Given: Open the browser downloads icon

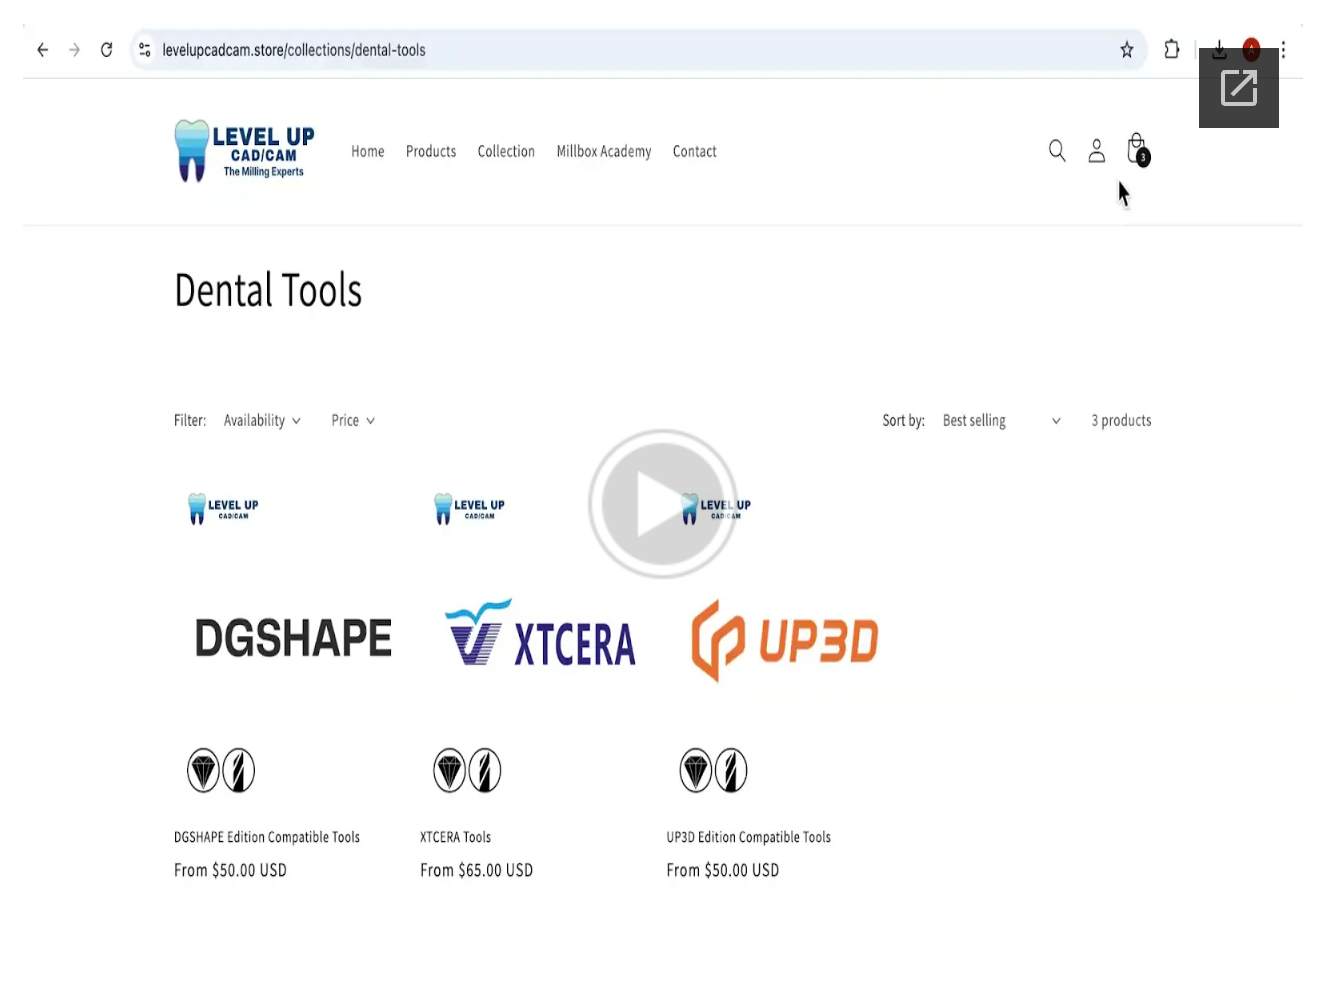Looking at the screenshot, I should (1219, 50).
